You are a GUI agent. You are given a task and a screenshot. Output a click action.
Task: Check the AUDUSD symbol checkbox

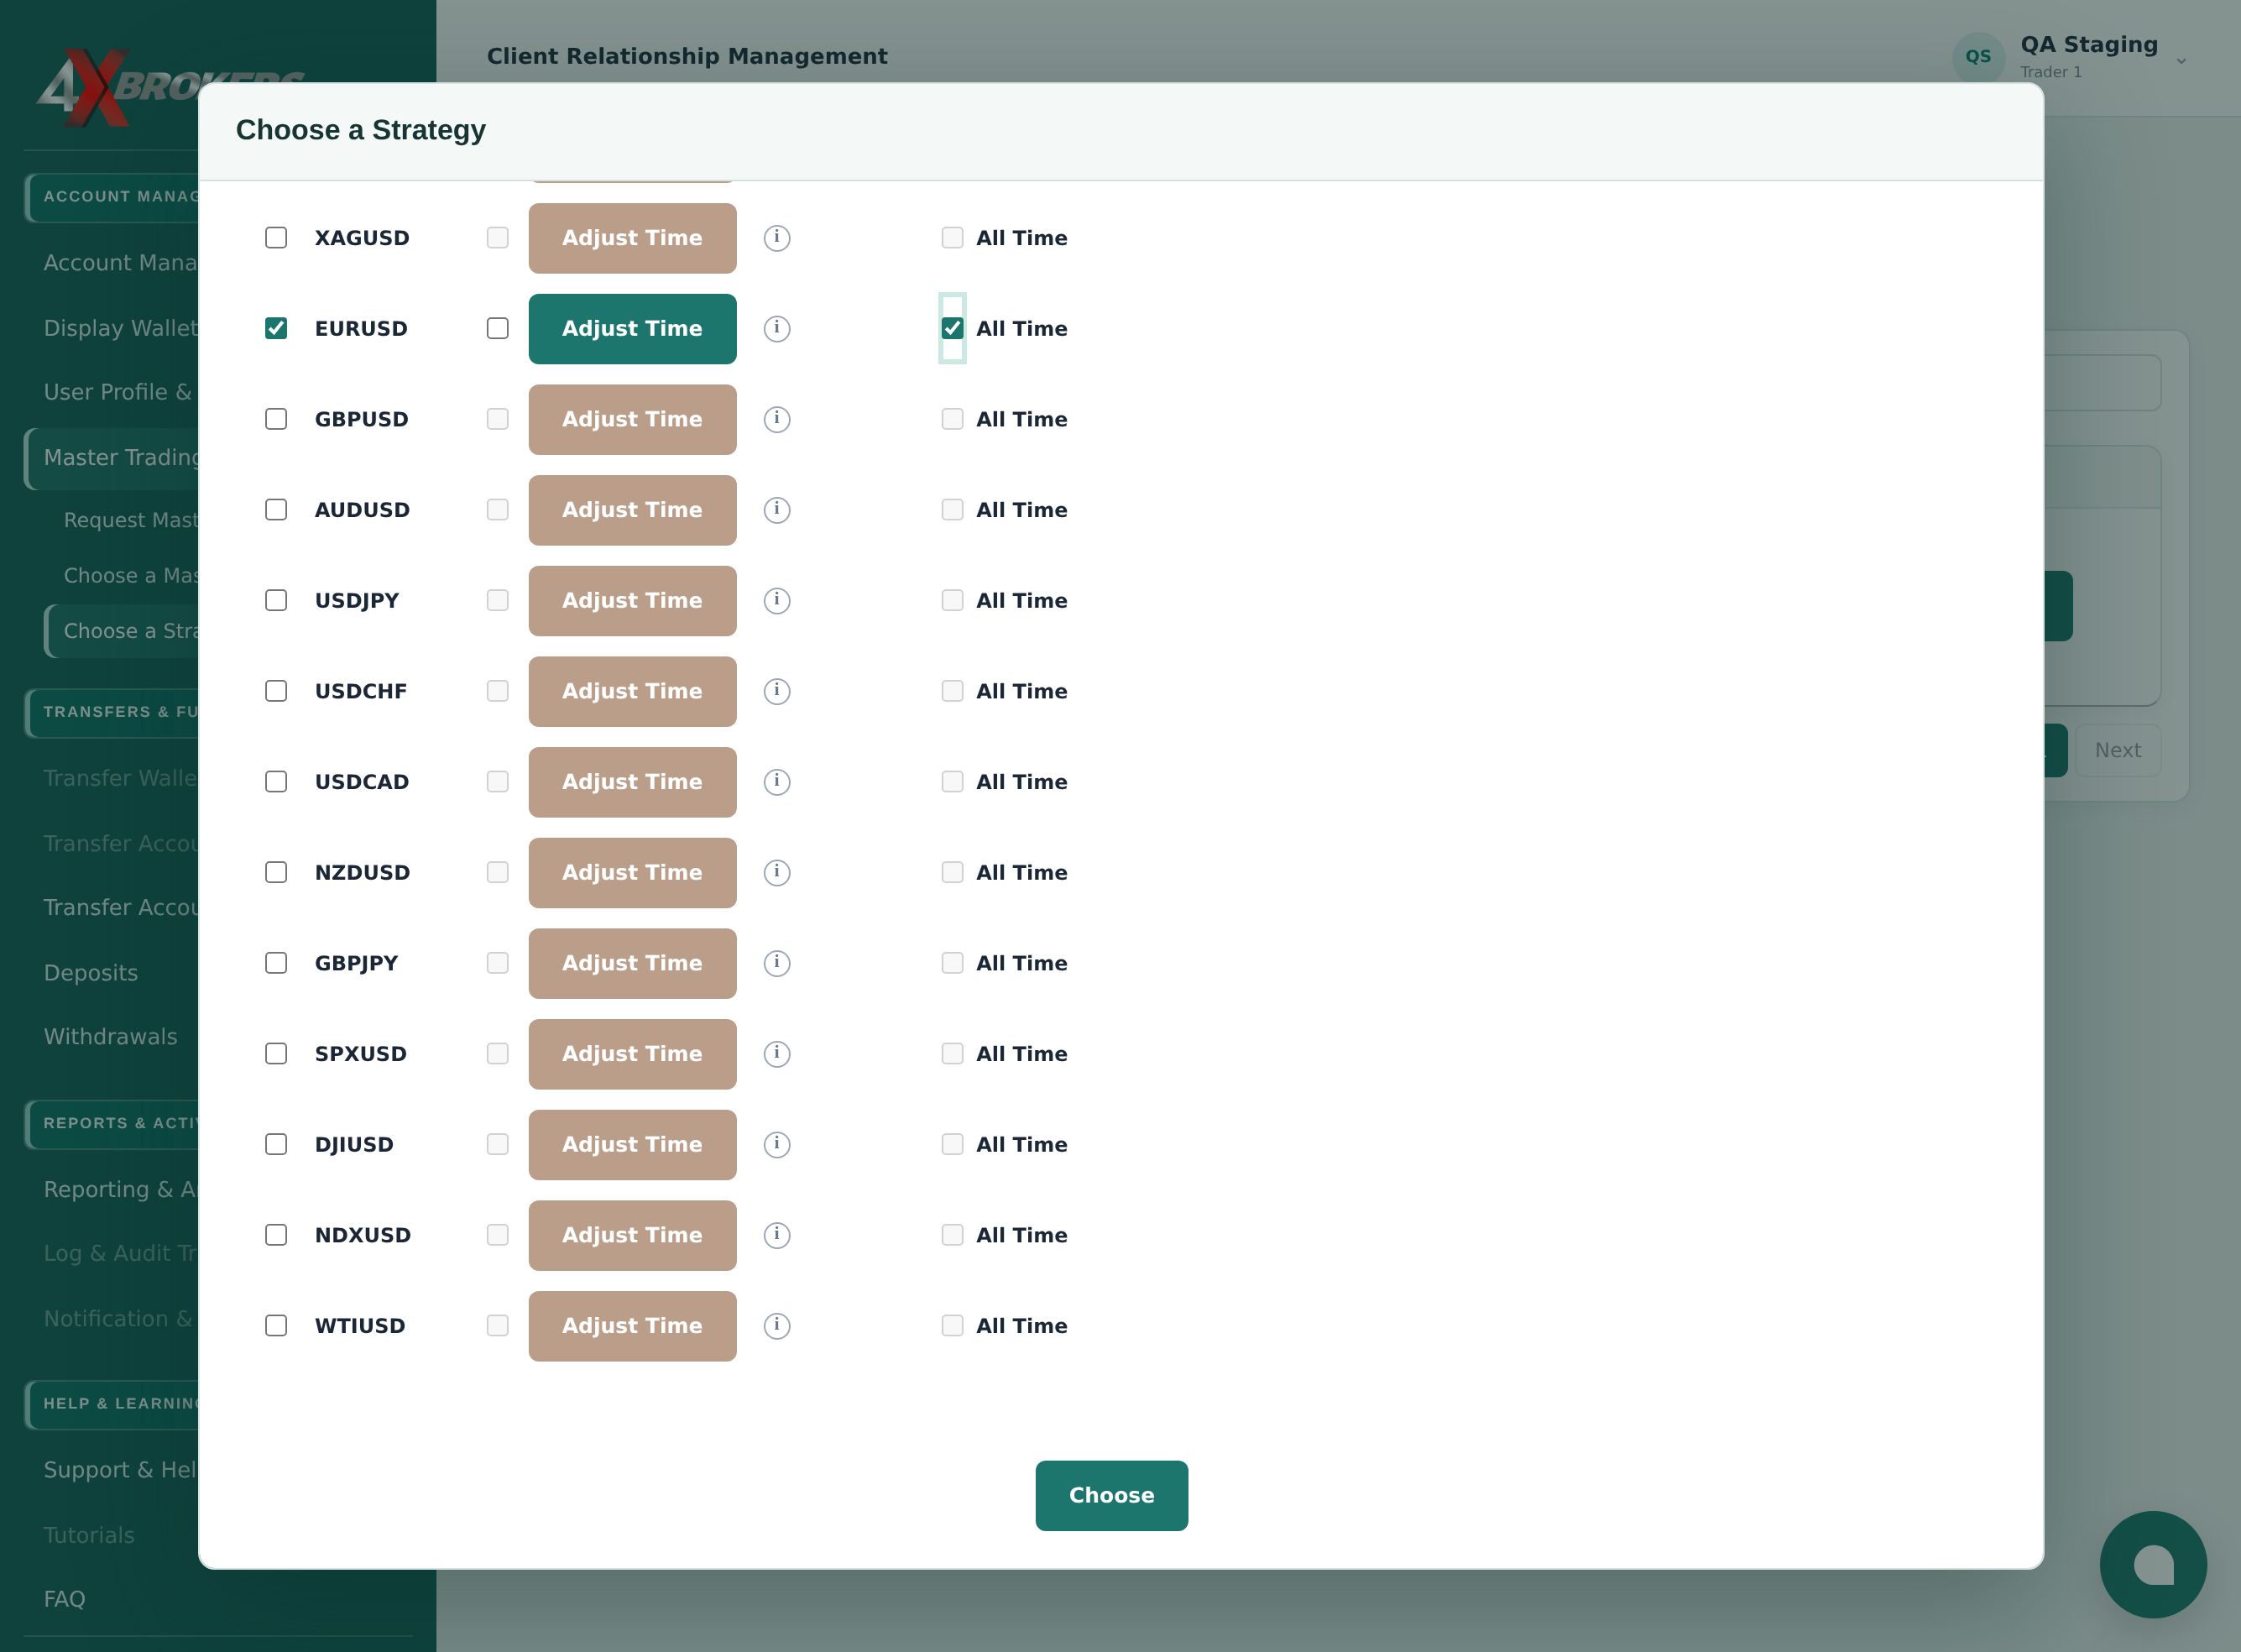276,510
